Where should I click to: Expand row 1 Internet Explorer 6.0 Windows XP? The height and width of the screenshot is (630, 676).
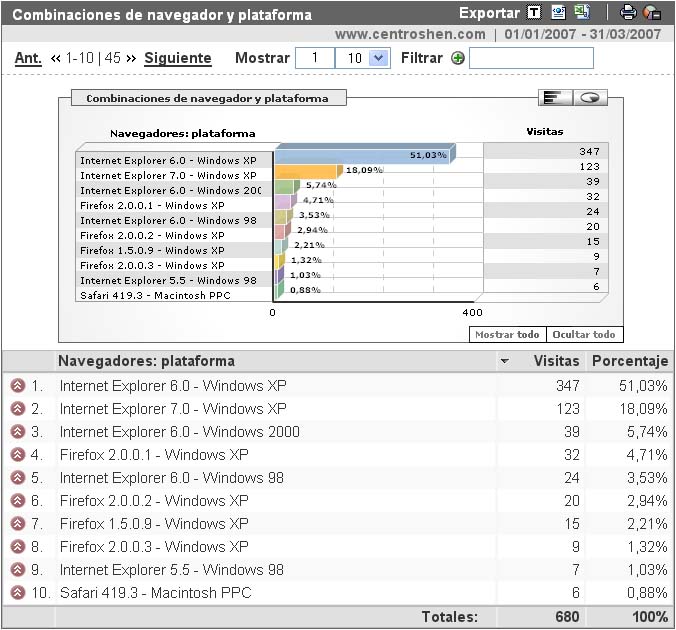(17, 386)
